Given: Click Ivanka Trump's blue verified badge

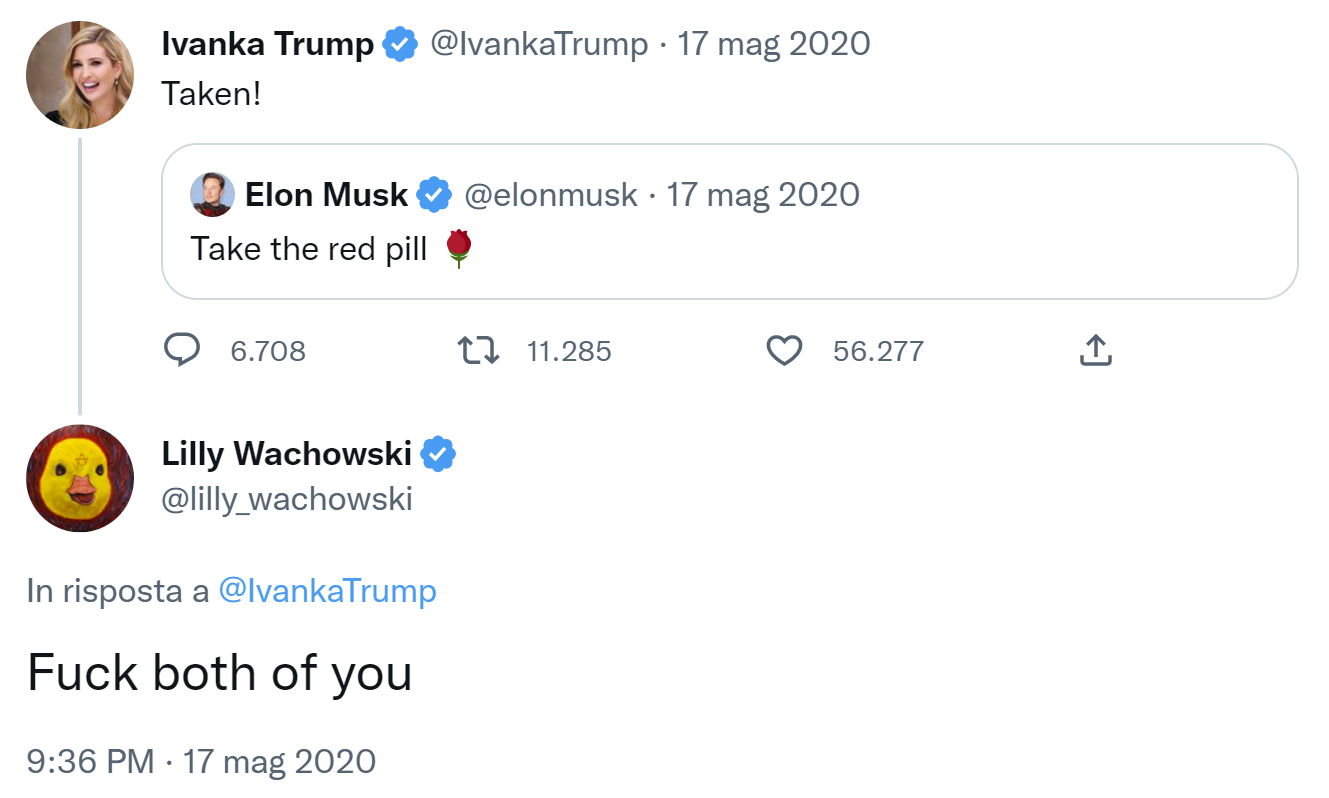Looking at the screenshot, I should click(401, 45).
